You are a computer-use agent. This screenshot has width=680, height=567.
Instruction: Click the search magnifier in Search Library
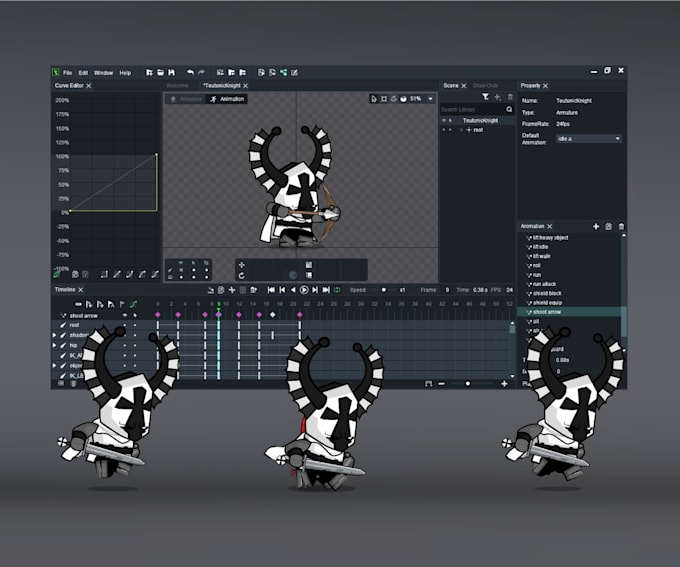[x=509, y=109]
